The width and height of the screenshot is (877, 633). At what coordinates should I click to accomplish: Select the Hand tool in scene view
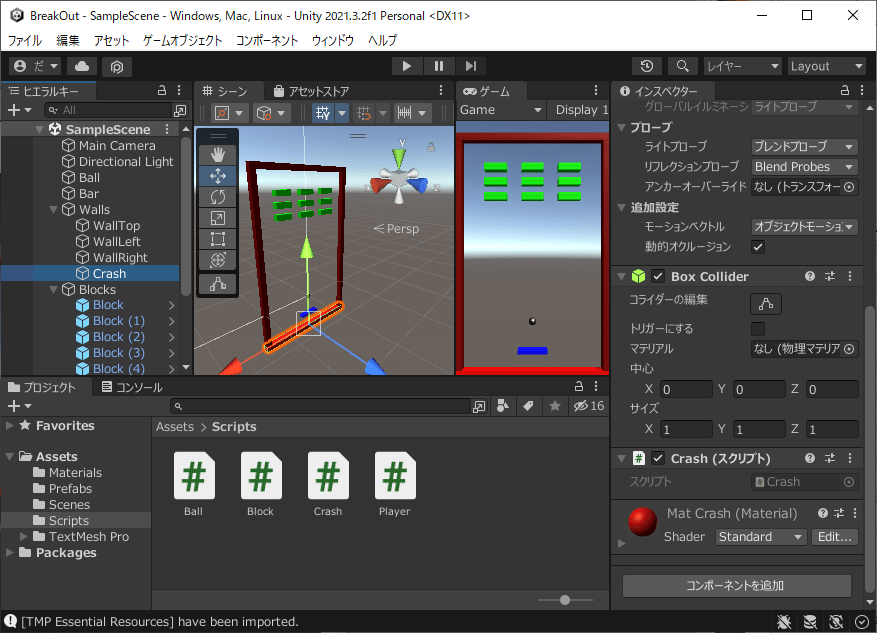[x=218, y=155]
